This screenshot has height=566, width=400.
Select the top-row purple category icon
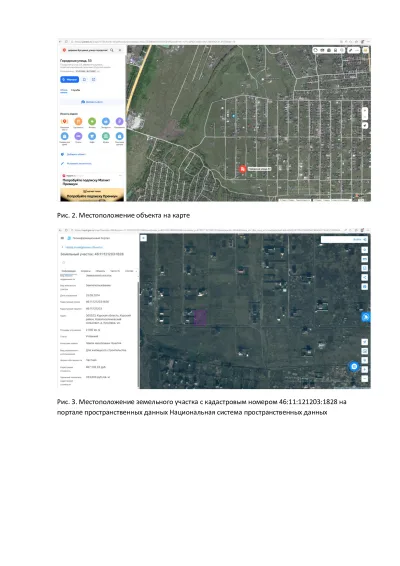(x=119, y=121)
